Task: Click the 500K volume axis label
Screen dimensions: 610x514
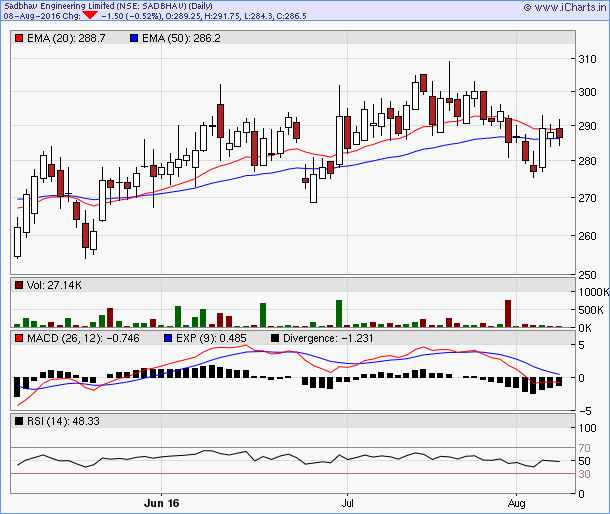Action: [x=591, y=310]
